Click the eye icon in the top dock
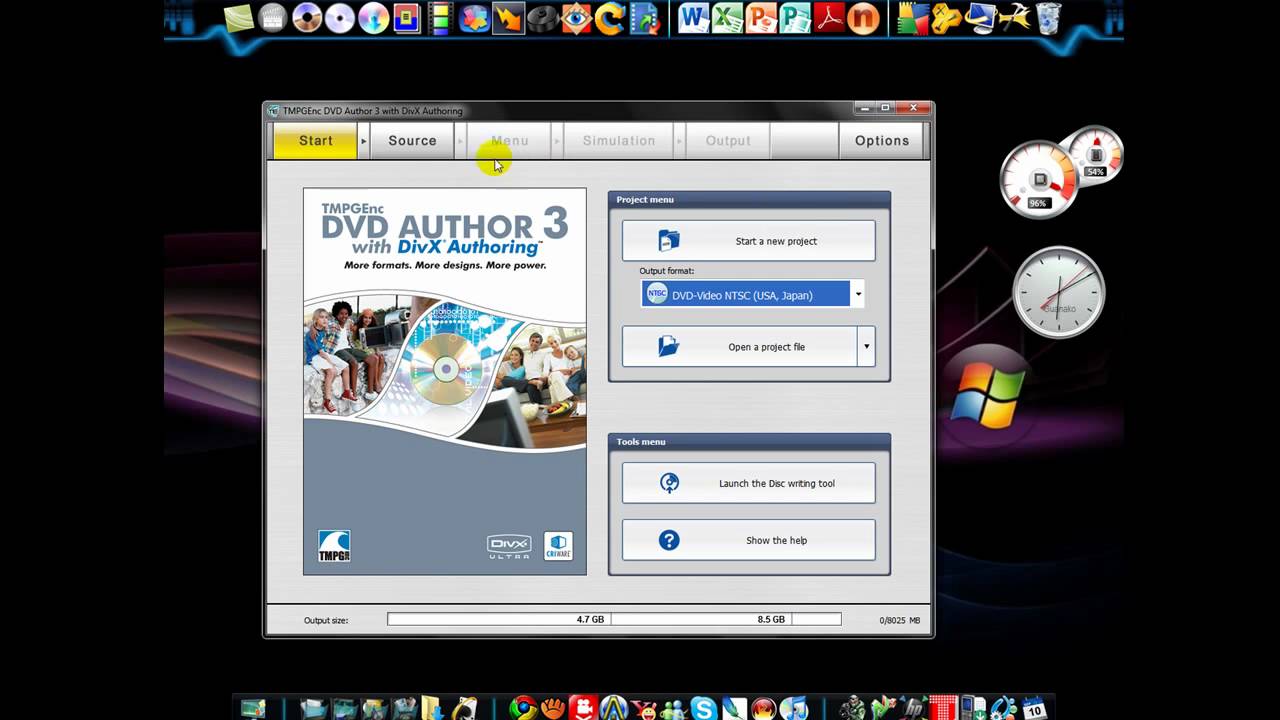Image resolution: width=1280 pixels, height=720 pixels. click(x=576, y=18)
